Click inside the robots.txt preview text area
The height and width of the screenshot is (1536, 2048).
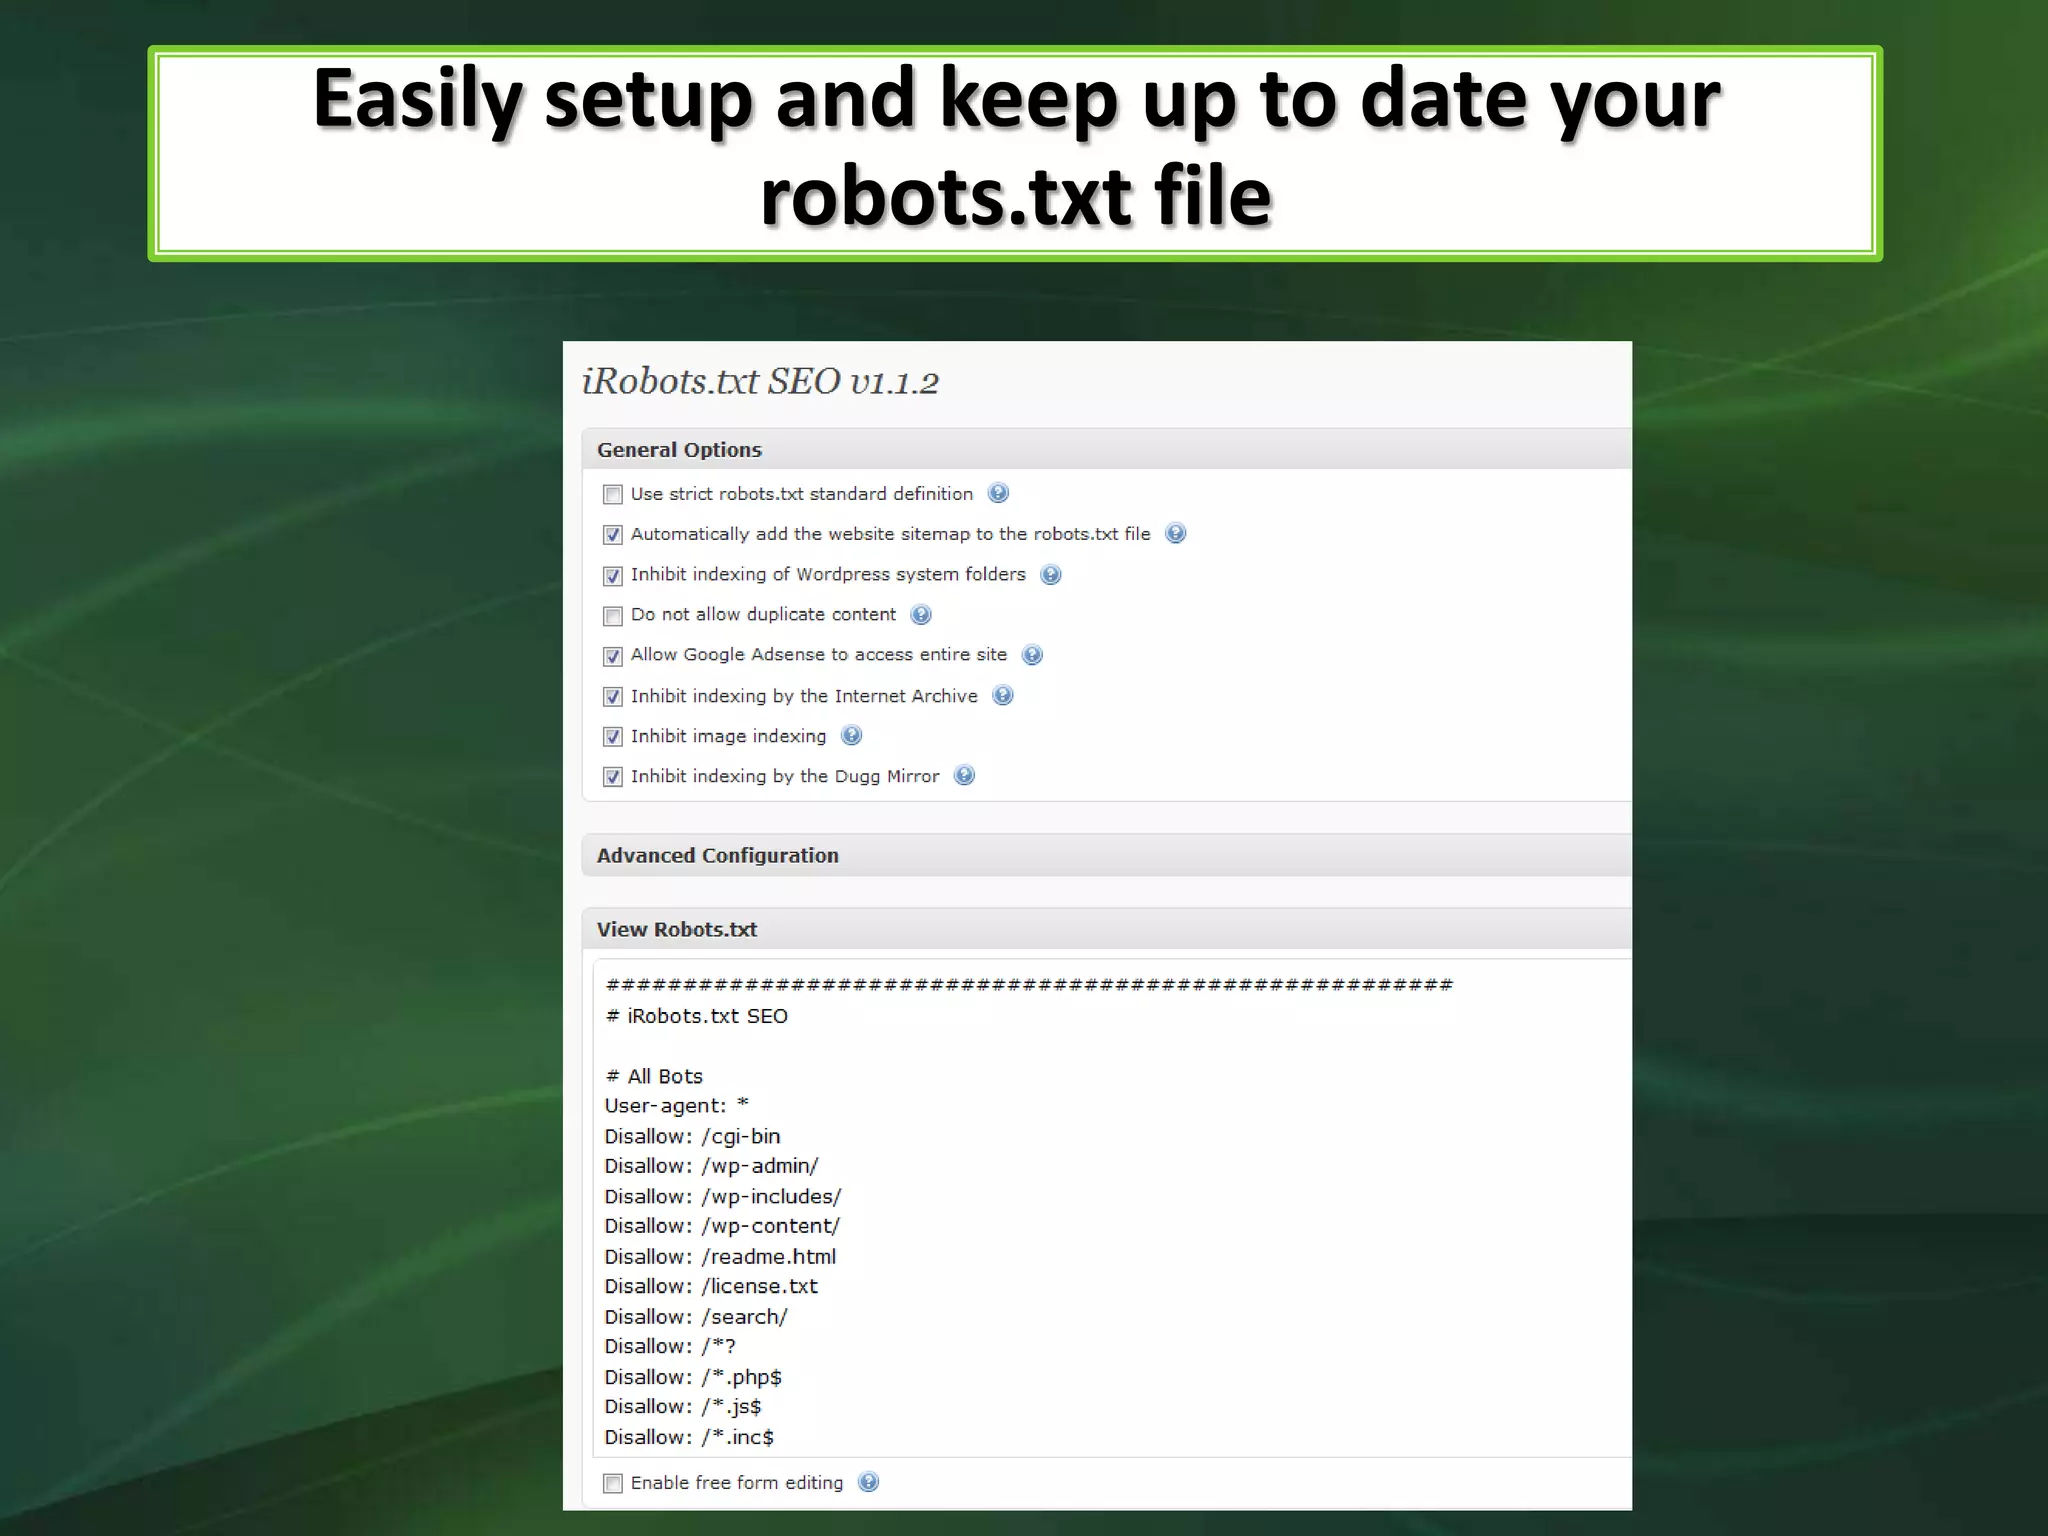[x=1112, y=1208]
